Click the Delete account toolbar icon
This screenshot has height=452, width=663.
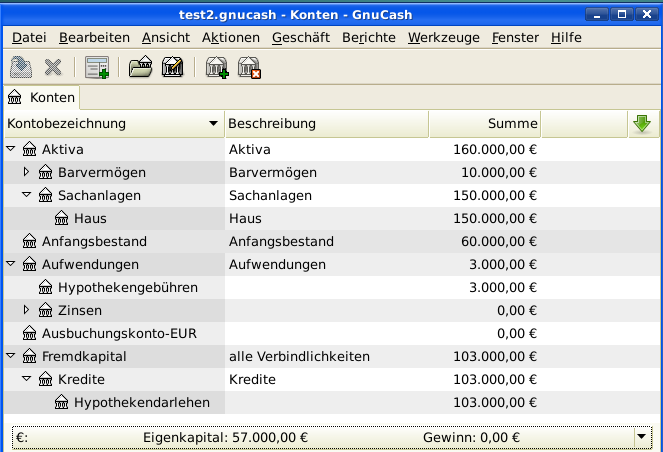point(249,68)
